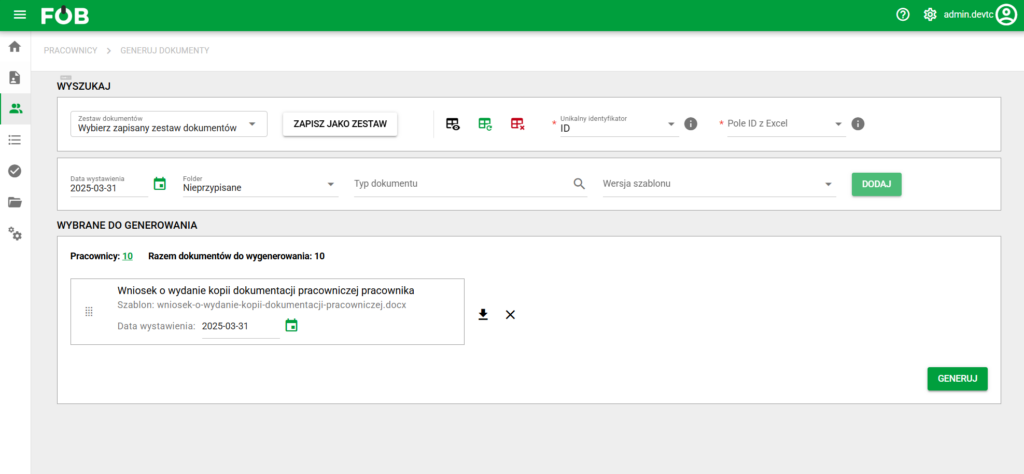Expand the Folder Nieprzypisane dropdown
Viewport: 1024px width, 474px height.
coord(331,184)
